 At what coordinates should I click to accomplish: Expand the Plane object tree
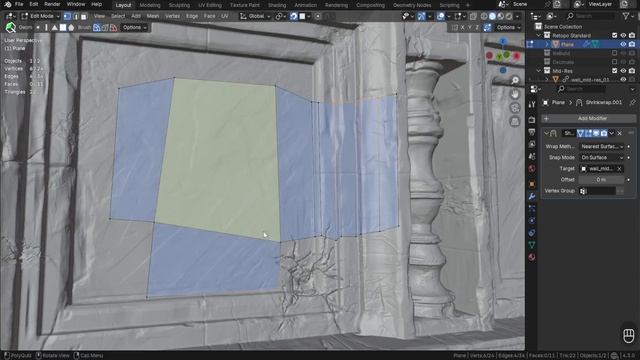coord(547,44)
